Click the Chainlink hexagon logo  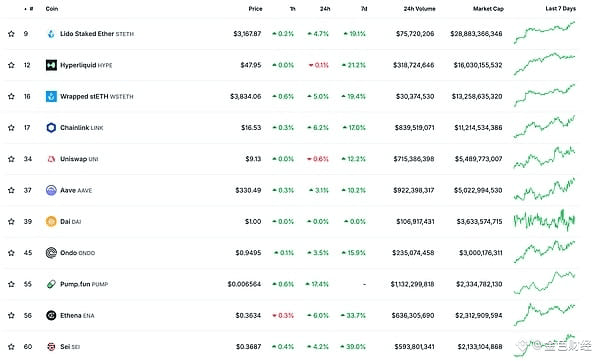51,127
